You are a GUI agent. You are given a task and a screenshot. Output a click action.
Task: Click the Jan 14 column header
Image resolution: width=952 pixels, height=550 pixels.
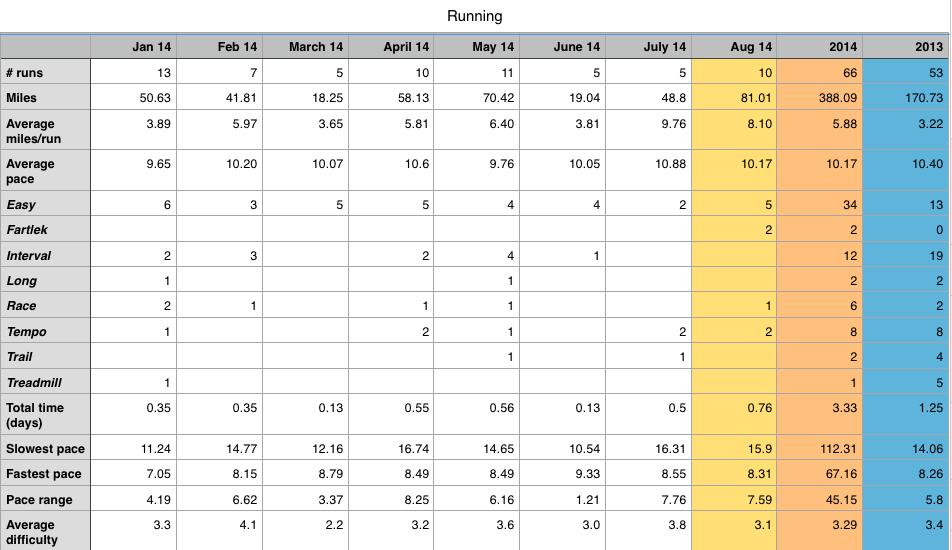134,47
